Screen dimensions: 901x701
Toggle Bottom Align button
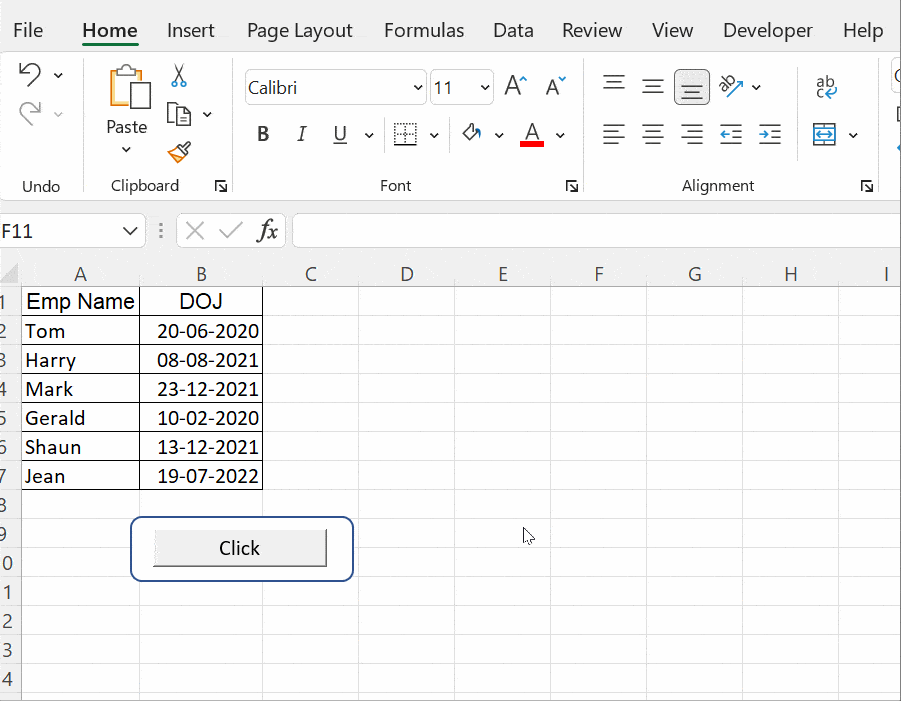click(692, 87)
